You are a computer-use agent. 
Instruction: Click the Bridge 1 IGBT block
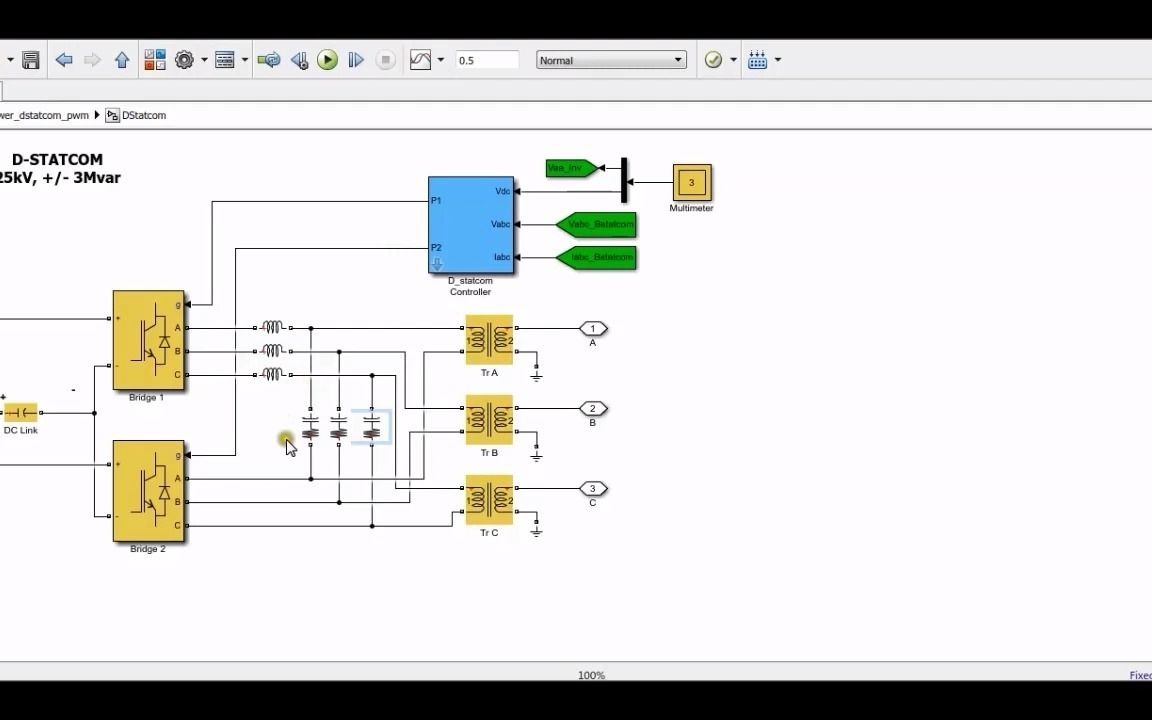point(148,340)
